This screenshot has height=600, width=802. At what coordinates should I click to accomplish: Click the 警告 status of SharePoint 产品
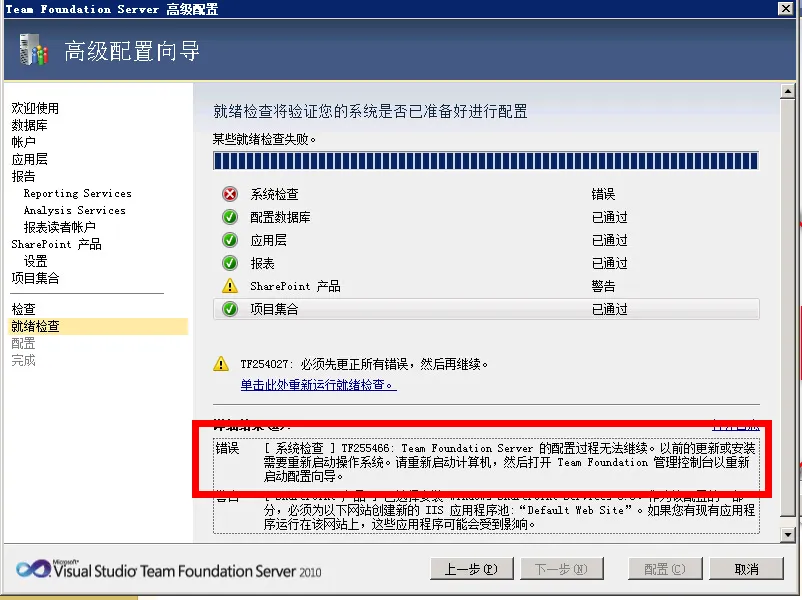coord(603,286)
